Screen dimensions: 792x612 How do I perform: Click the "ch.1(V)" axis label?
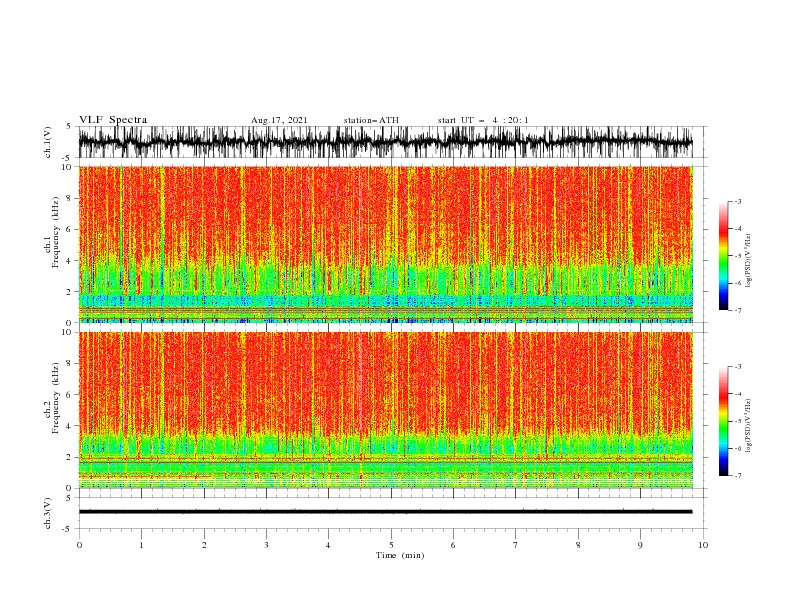tap(48, 142)
